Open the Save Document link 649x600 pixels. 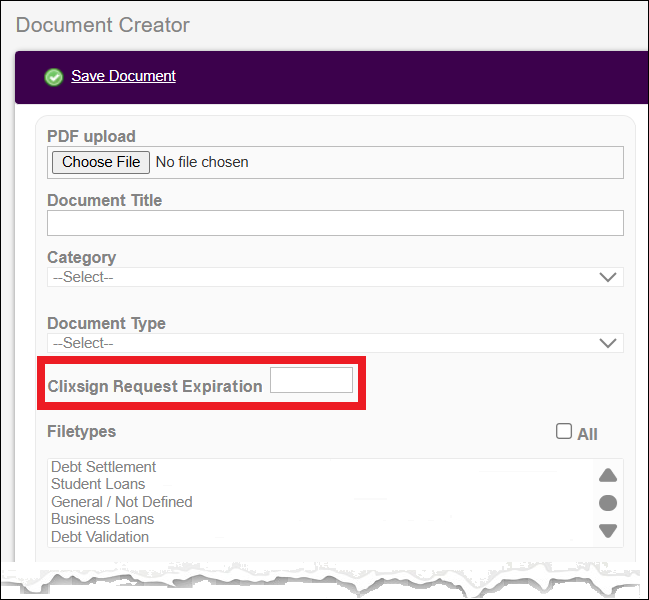pos(123,76)
